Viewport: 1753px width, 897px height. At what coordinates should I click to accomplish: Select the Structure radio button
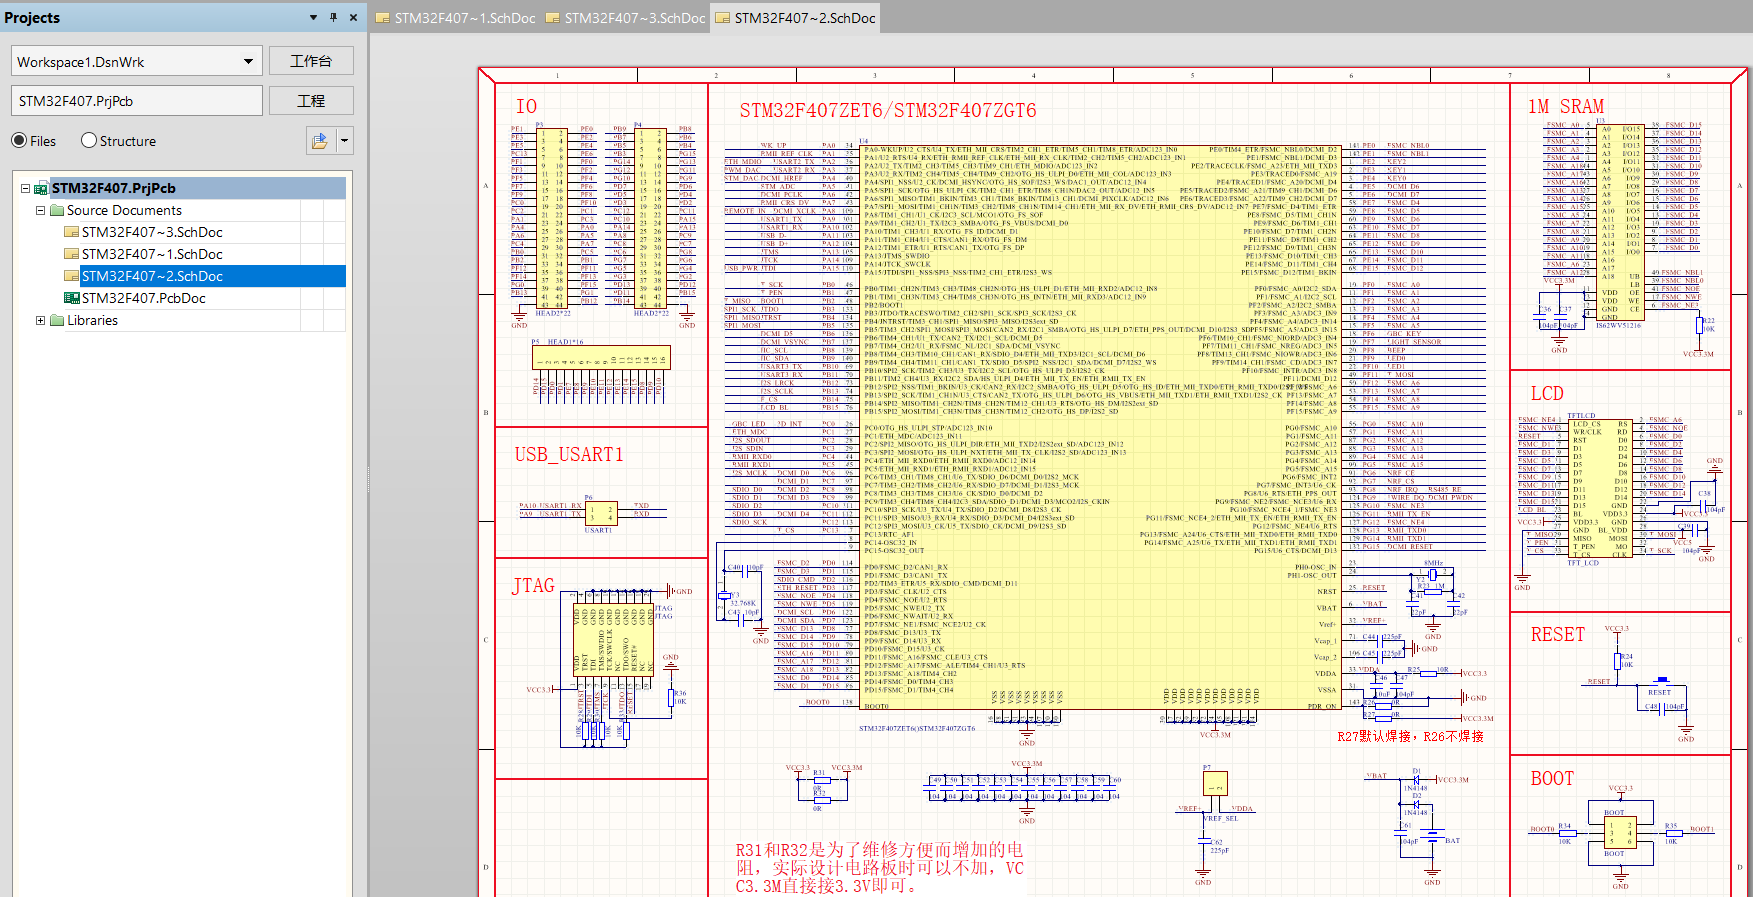[x=89, y=141]
